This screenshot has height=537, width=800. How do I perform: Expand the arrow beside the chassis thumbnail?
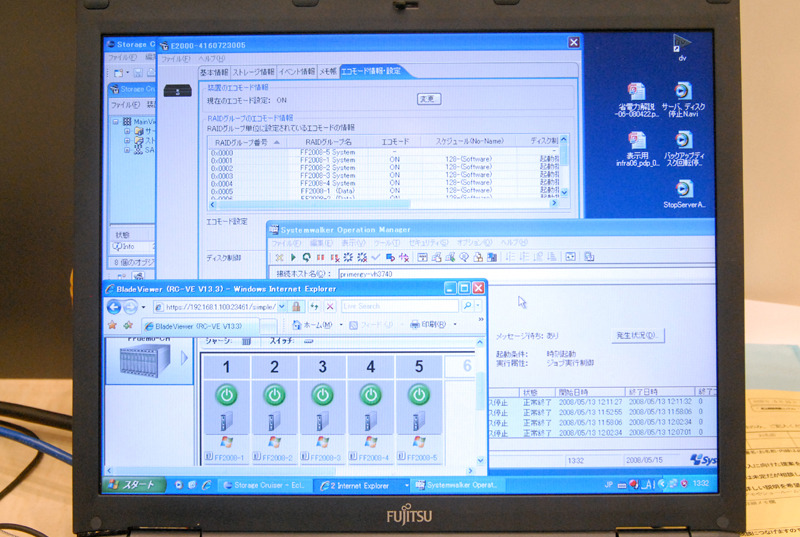(184, 358)
